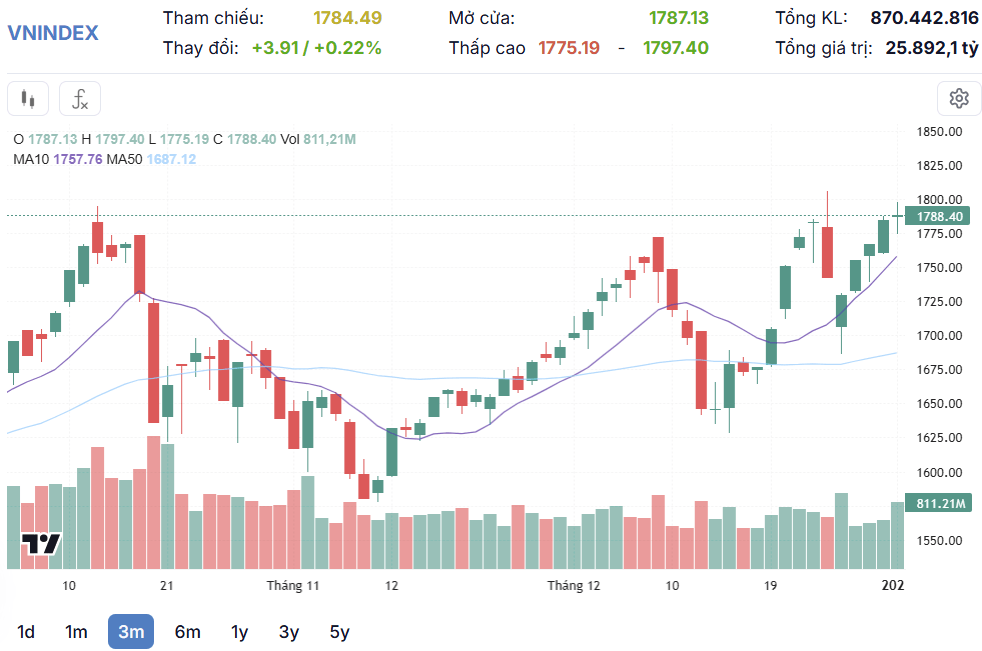The image size is (982, 651).
Task: Click the Tháng 11 date axis marker
Action: pos(293,585)
